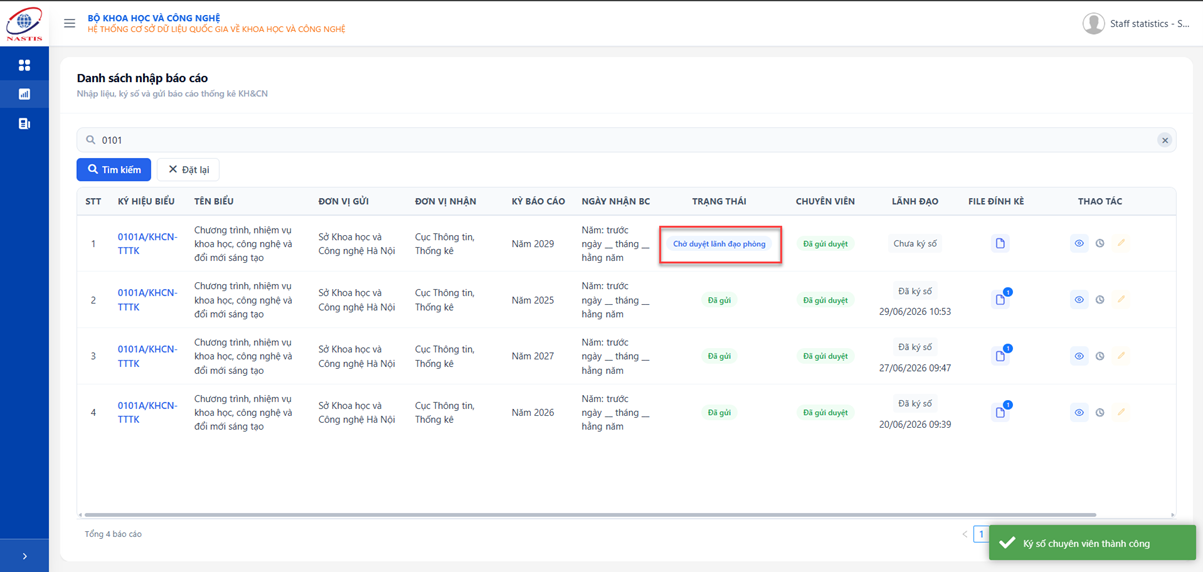Click the FILE ĐÍNH KÈ column header

coord(996,202)
